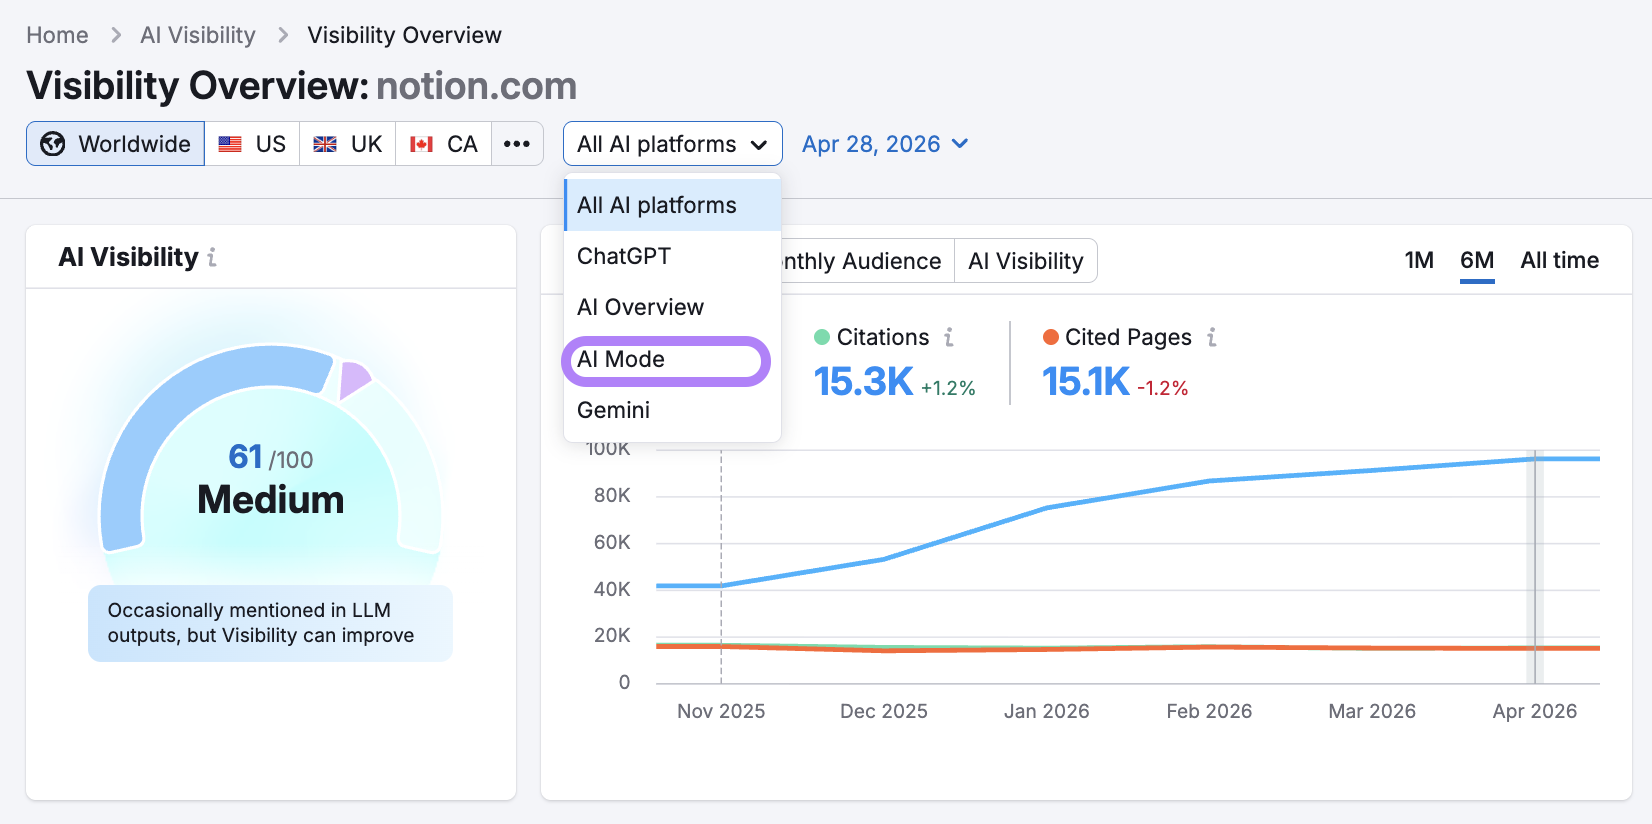This screenshot has width=1652, height=824.
Task: Click the Dec 2025 axis label
Action: click(x=884, y=711)
